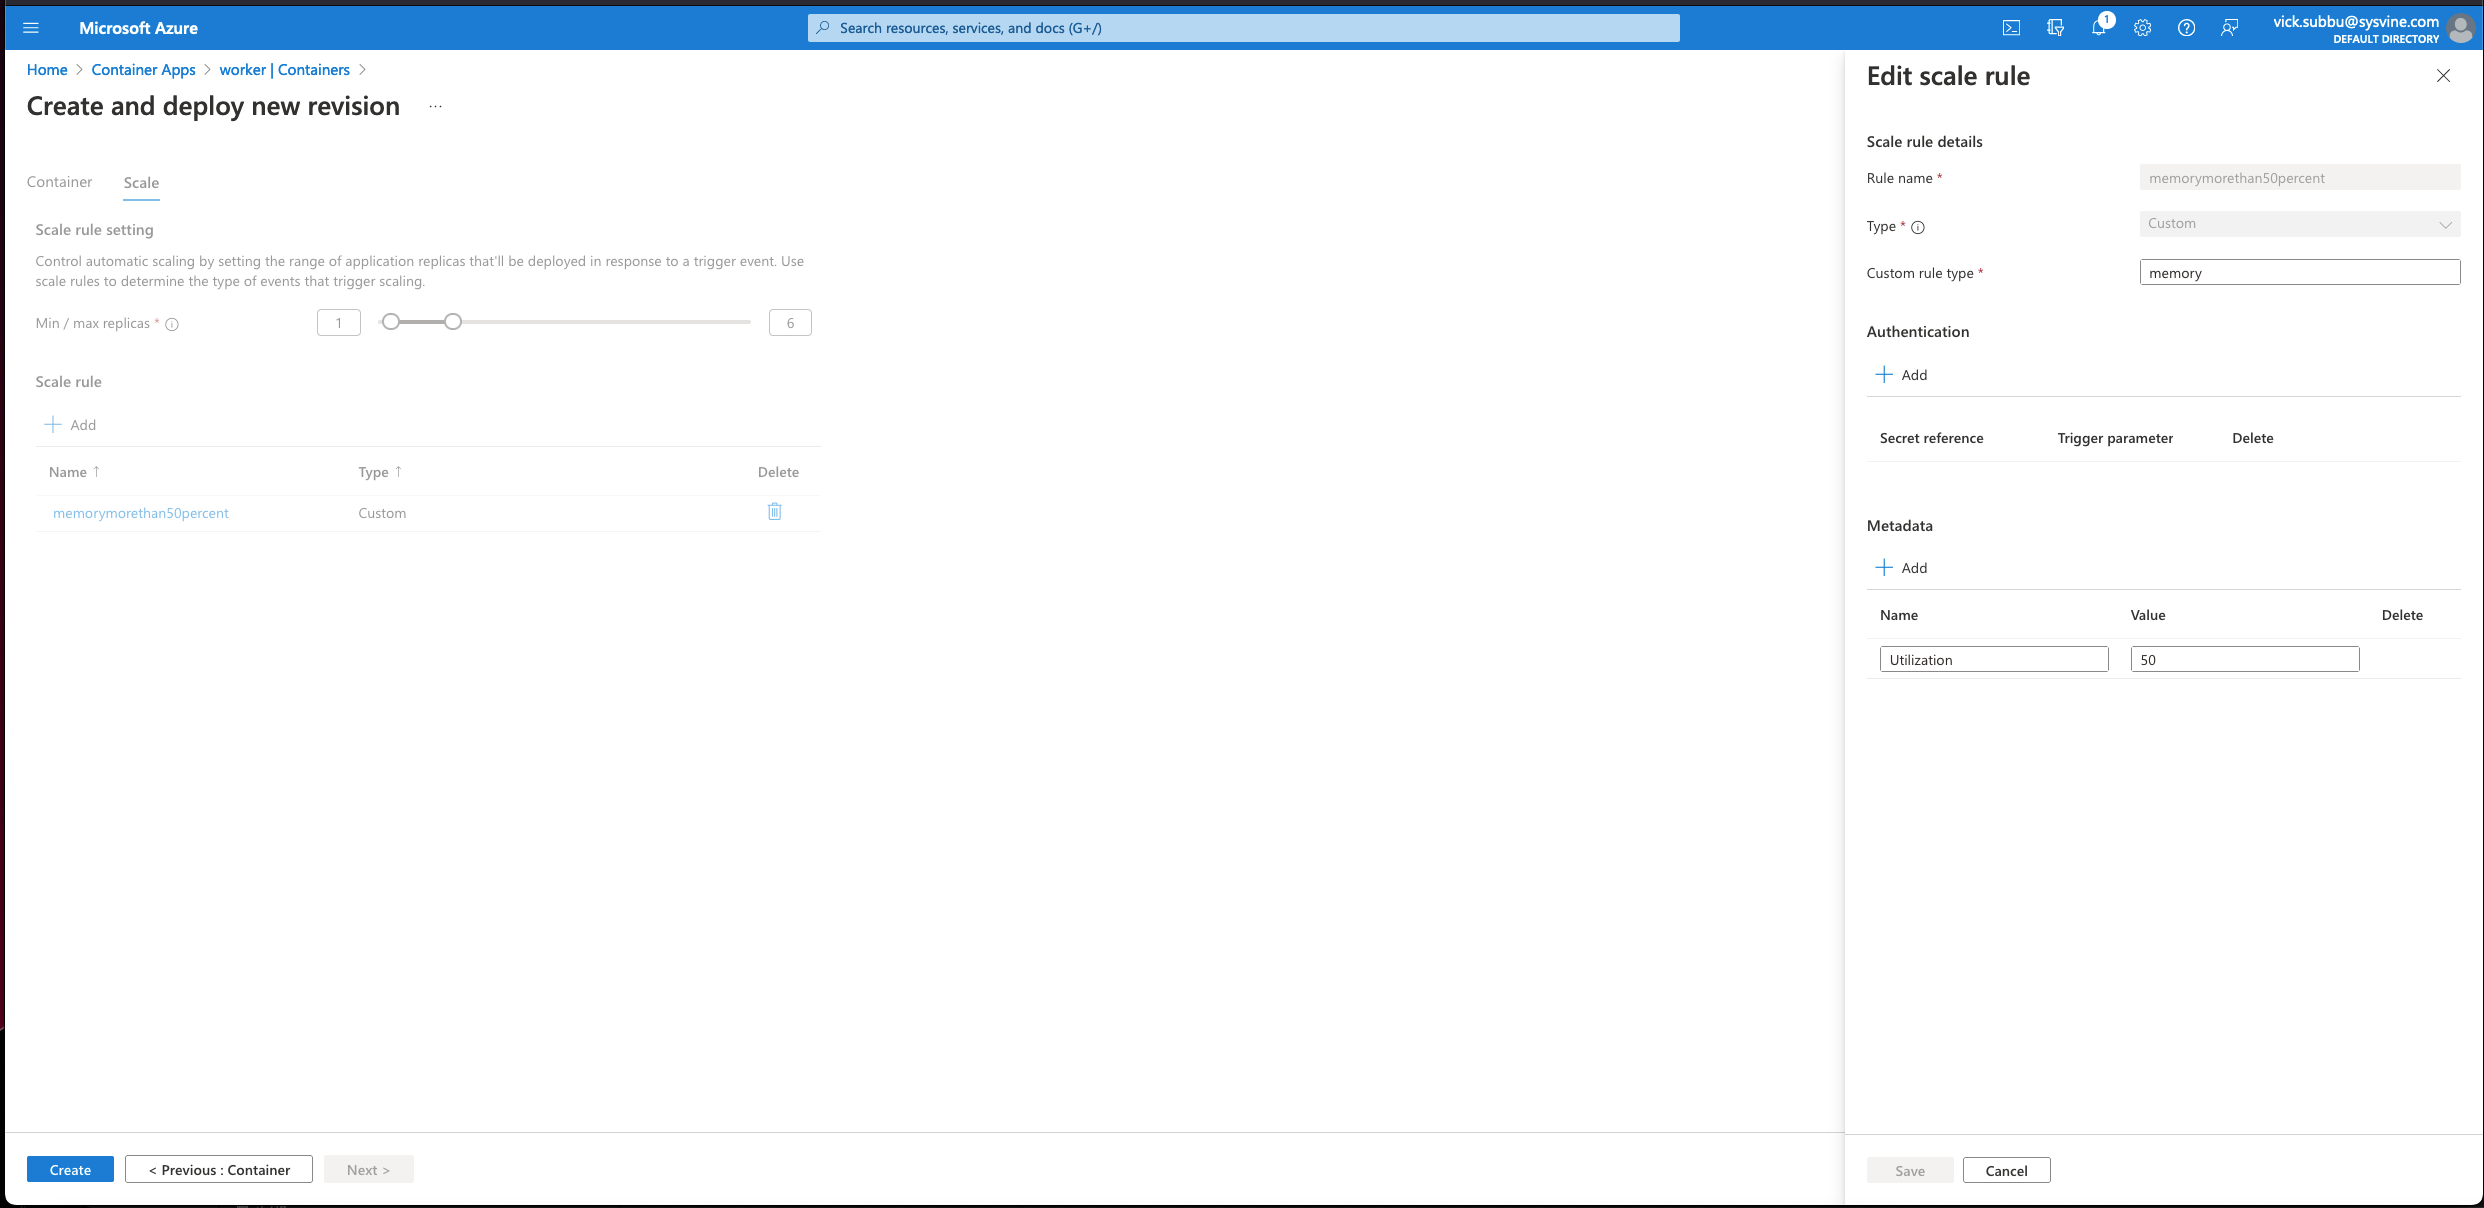
Task: Navigate to worker | Containers breadcrumb
Action: [284, 69]
